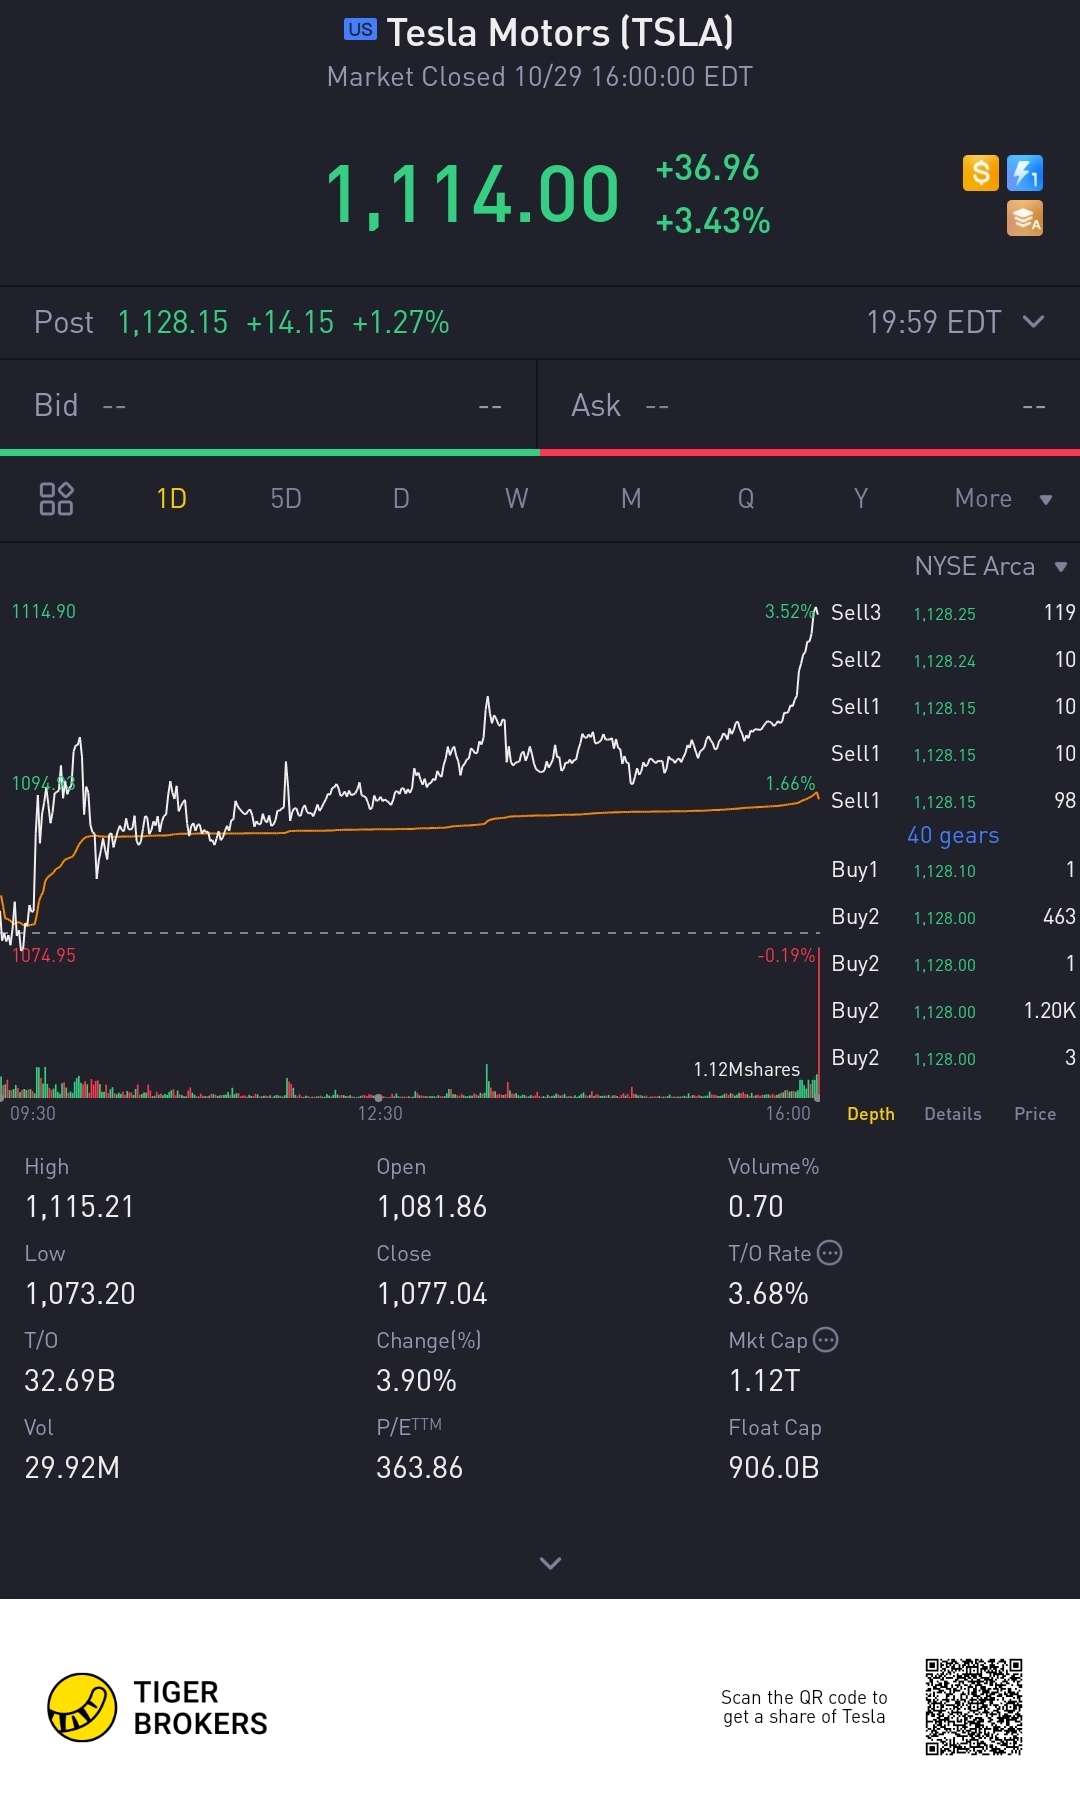Tap the Buy1 1,128.10 row

point(953,870)
